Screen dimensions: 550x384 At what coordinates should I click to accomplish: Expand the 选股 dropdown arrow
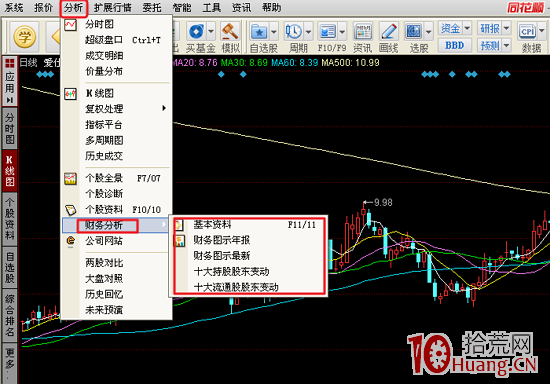(429, 32)
